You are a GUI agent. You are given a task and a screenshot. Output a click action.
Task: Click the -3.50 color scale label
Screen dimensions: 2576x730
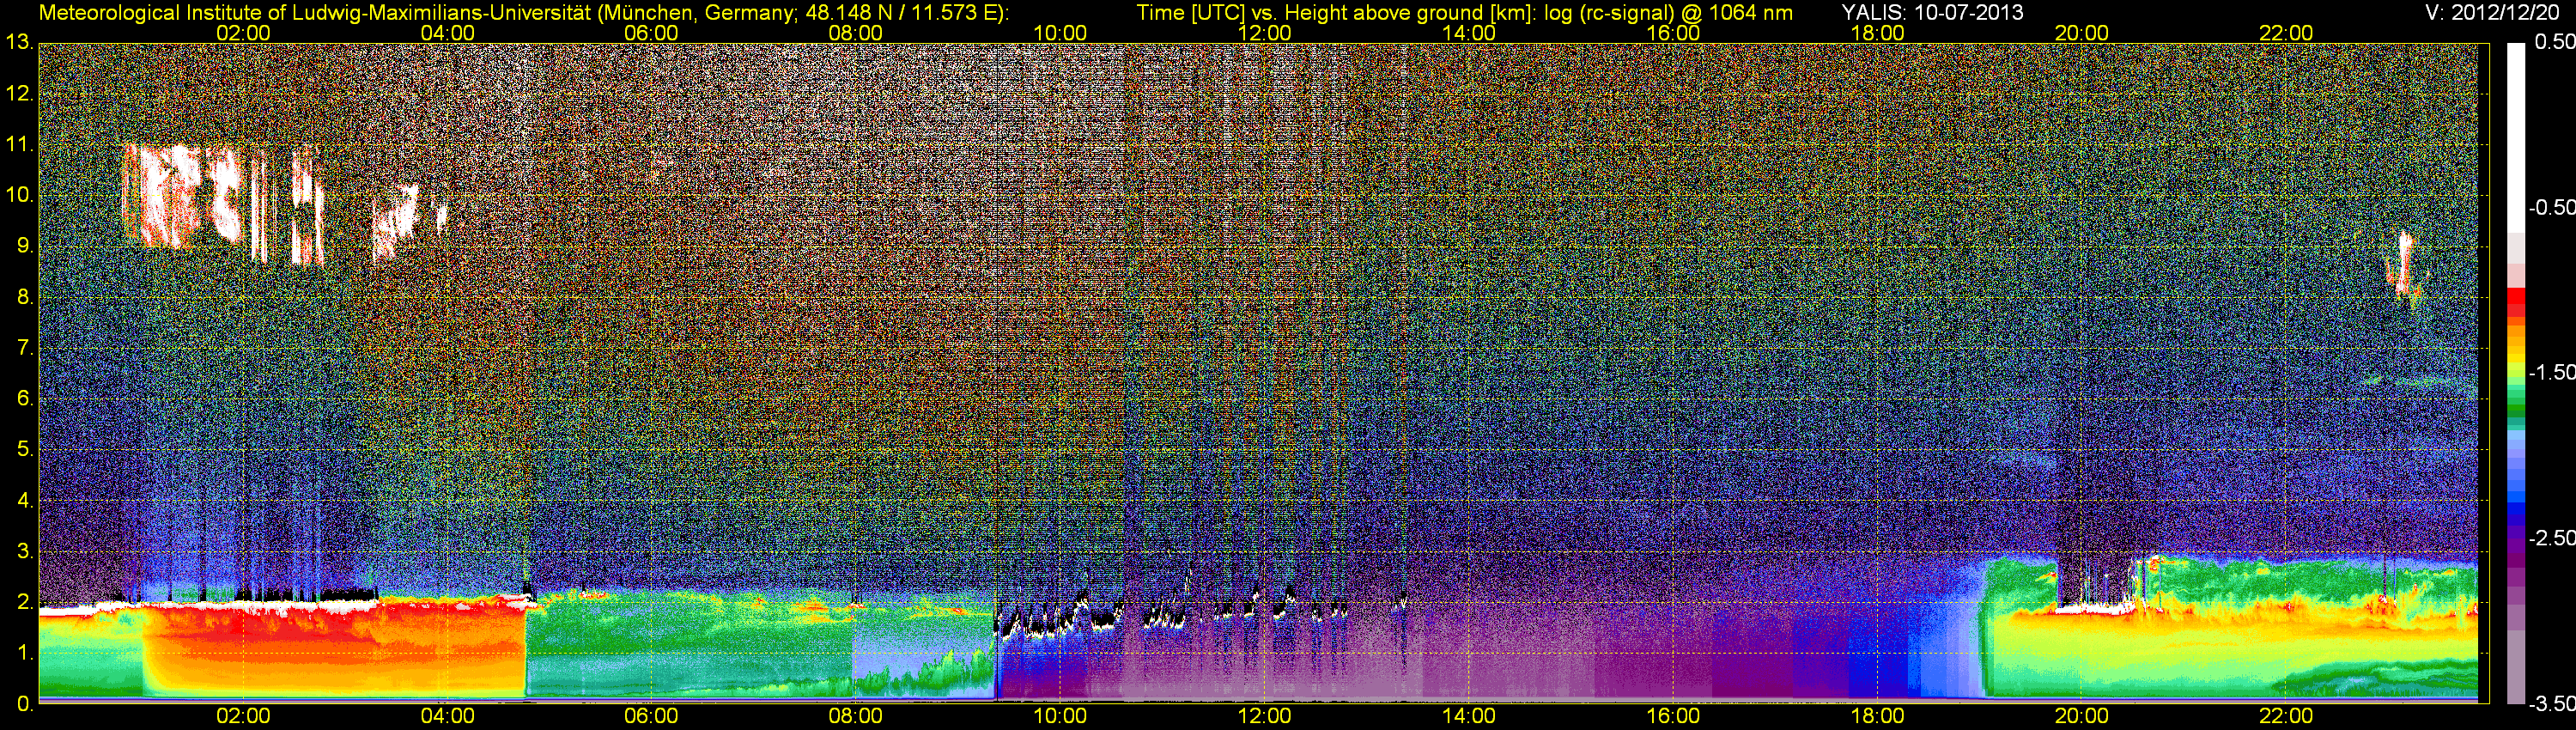point(2551,704)
